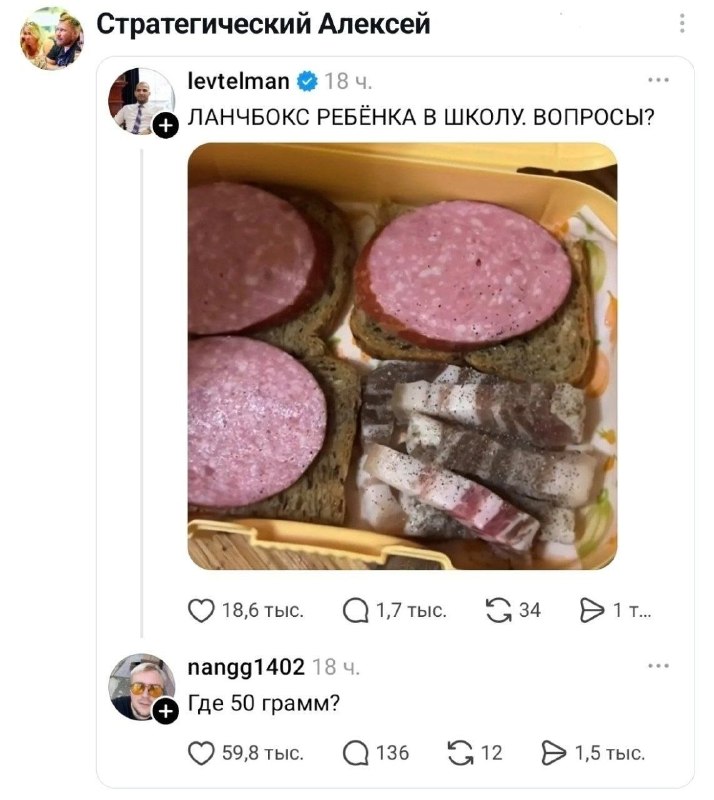View Стратегический Алексей avatar picture
This screenshot has height=800, width=714.
51,39
